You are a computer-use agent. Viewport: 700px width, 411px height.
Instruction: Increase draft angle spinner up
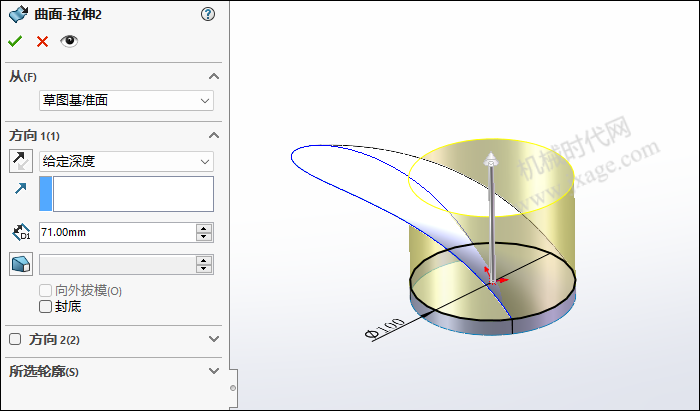204,260
